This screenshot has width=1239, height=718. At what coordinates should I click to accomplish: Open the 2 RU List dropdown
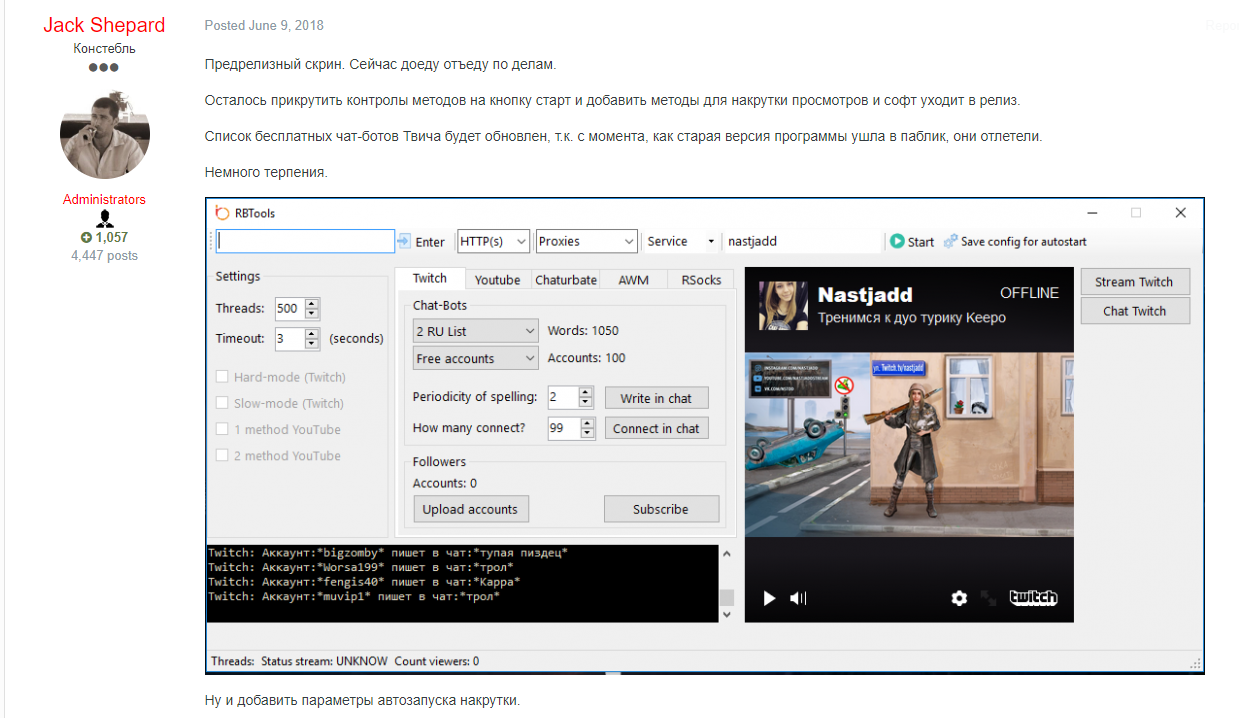pyautogui.click(x=475, y=331)
